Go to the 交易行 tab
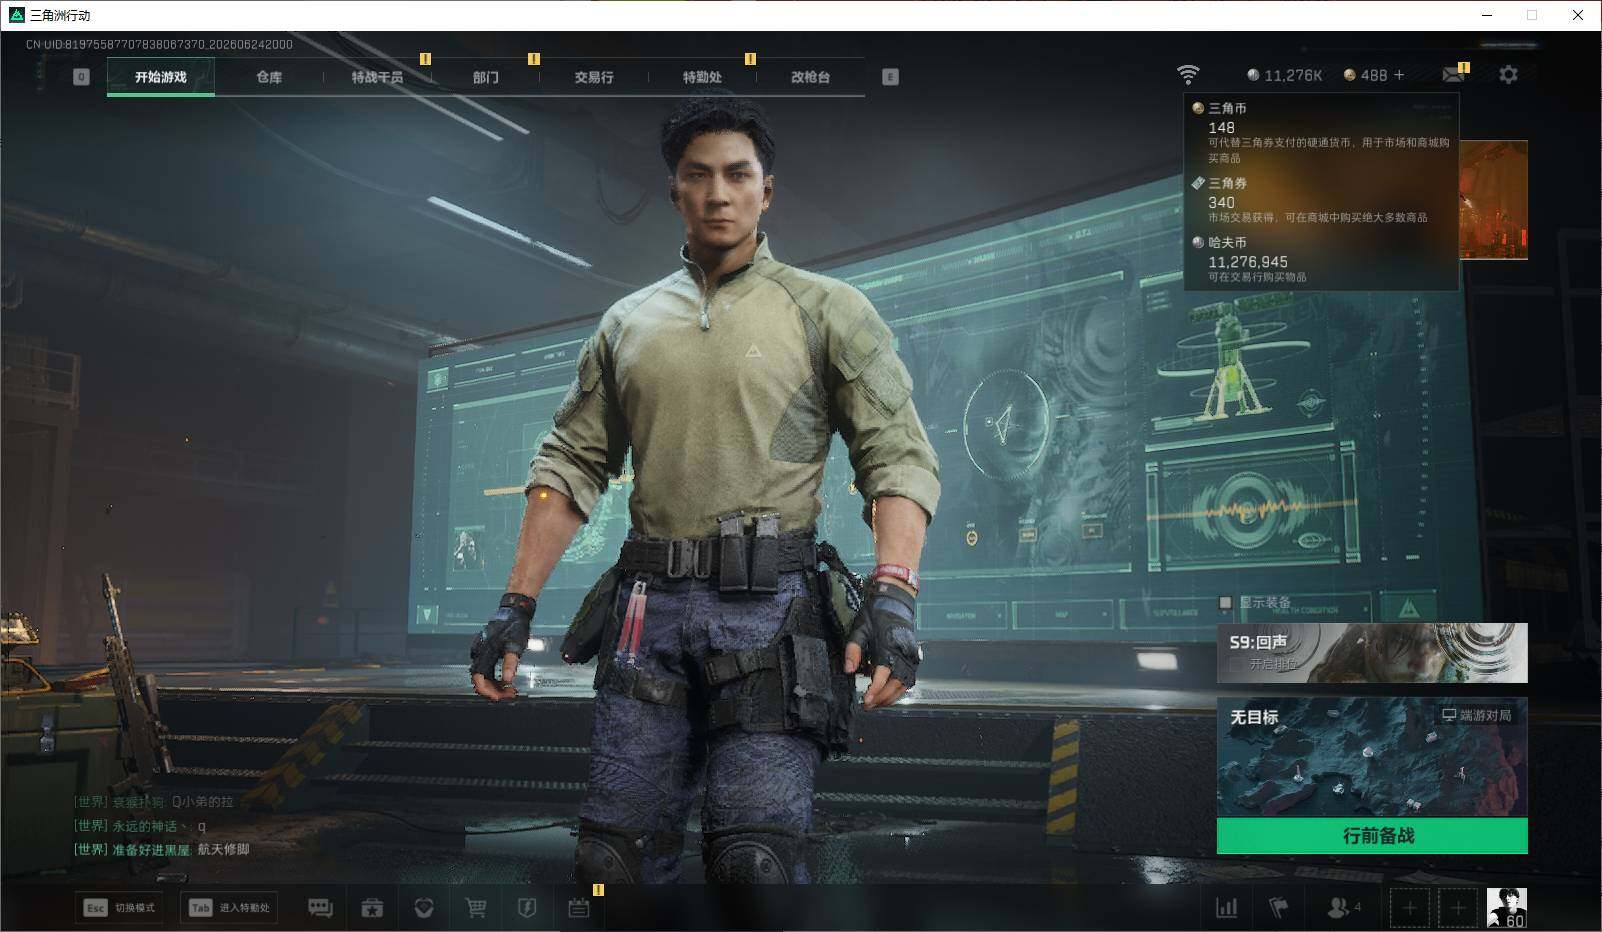Screen dimensions: 1602x932 tap(594, 77)
